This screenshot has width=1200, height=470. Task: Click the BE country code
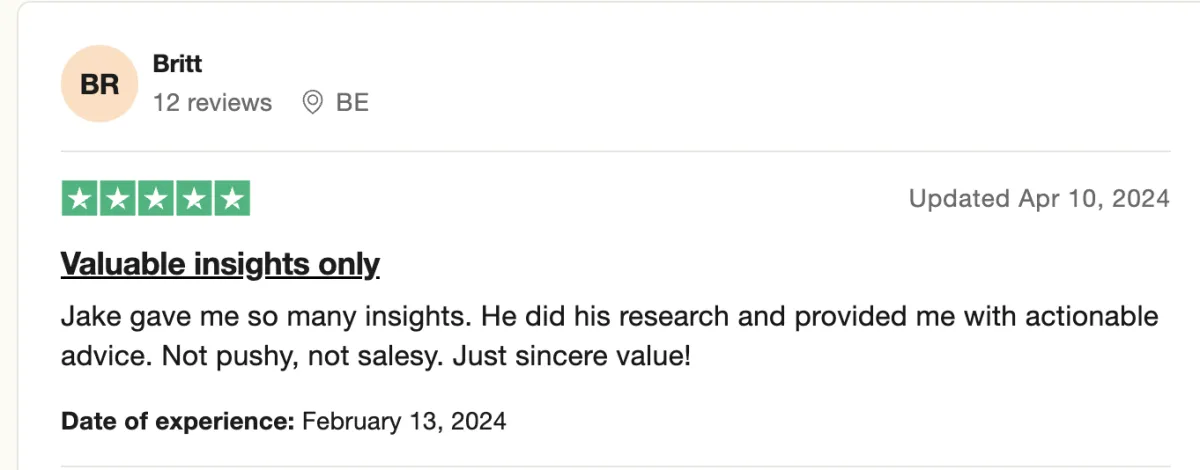pyautogui.click(x=352, y=103)
